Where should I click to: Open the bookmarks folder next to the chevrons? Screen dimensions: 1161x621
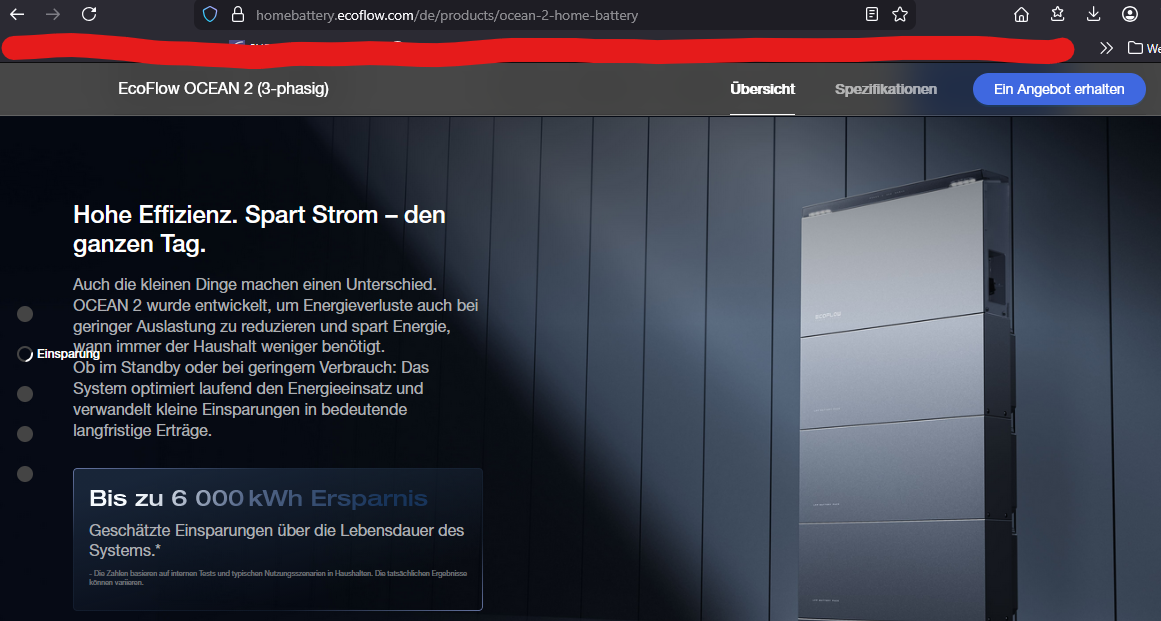1143,48
